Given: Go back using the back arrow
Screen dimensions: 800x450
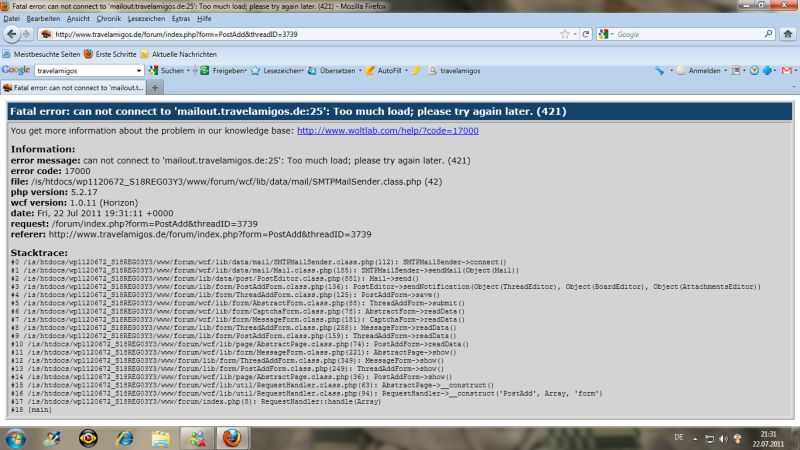Looking at the screenshot, I should tap(11, 34).
